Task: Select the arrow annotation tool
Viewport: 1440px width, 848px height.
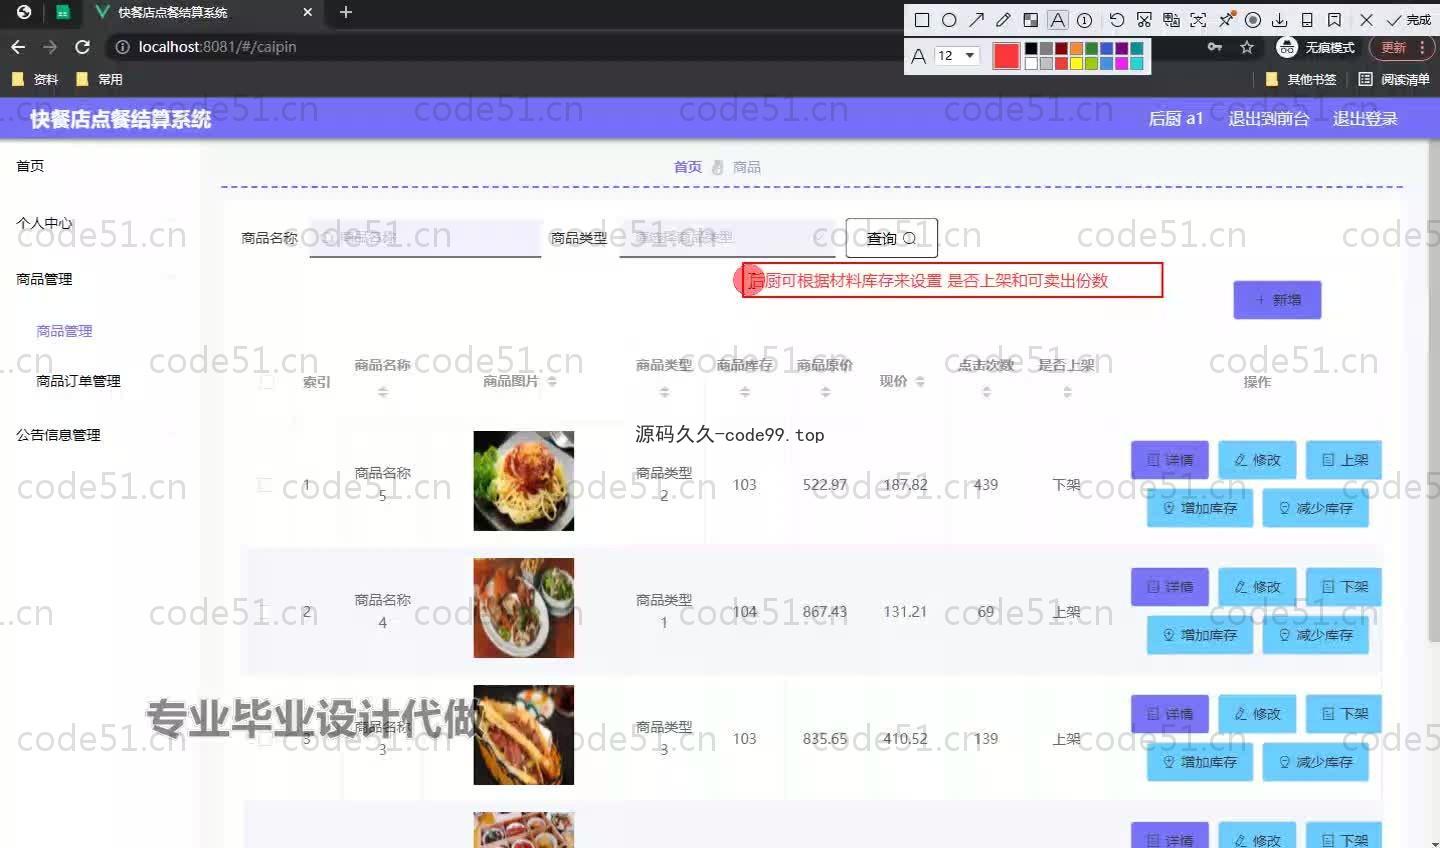Action: pyautogui.click(x=976, y=20)
